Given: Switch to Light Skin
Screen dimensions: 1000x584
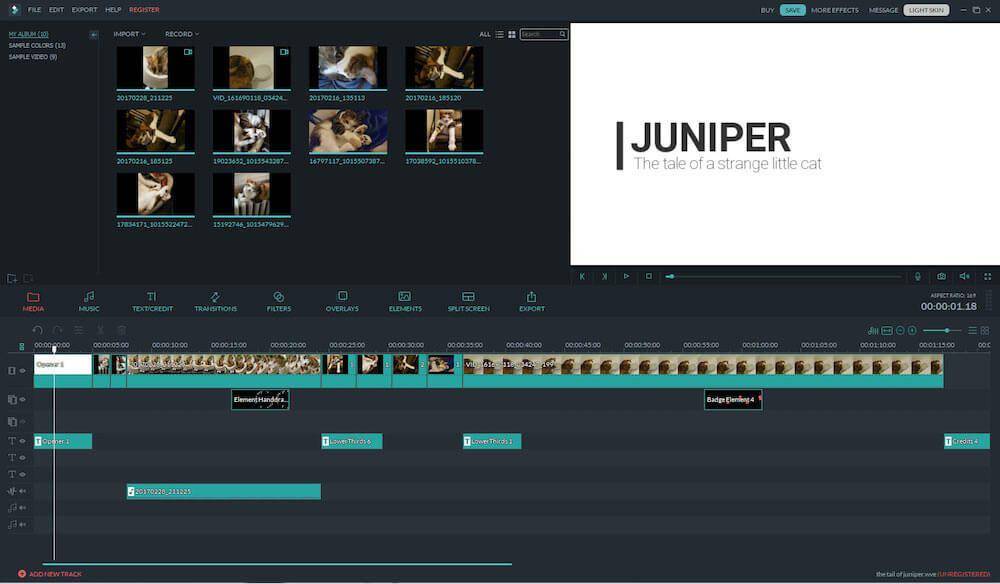Looking at the screenshot, I should tap(926, 10).
